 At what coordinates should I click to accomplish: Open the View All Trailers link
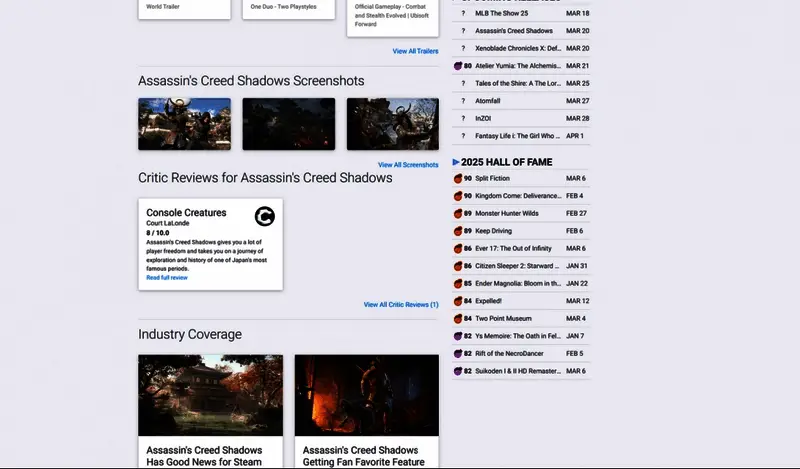coord(415,51)
